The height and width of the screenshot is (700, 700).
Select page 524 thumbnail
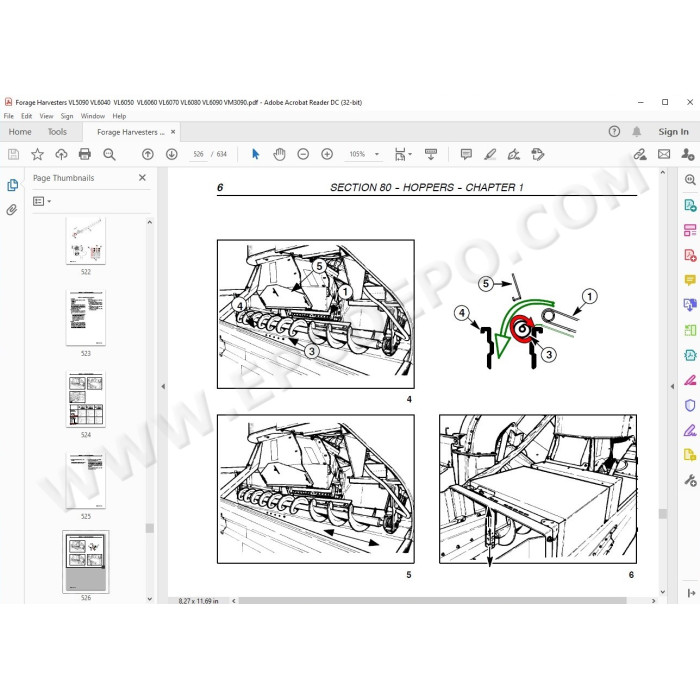(86, 399)
